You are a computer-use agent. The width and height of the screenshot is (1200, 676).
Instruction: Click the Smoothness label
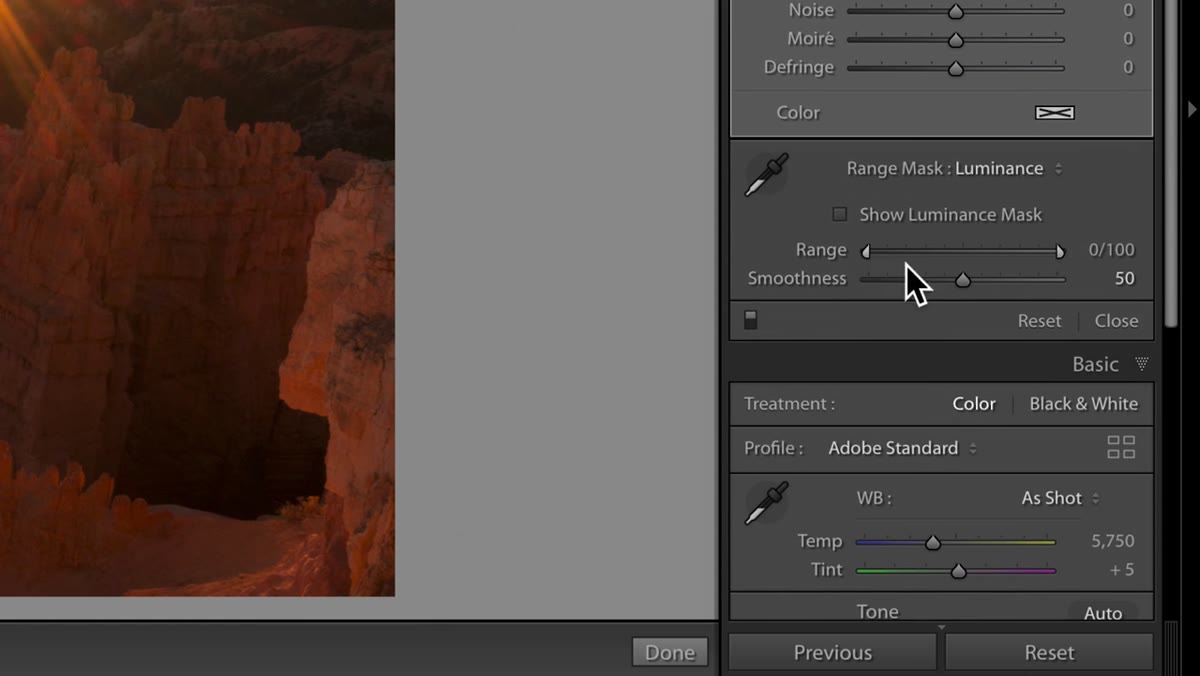pyautogui.click(x=797, y=279)
